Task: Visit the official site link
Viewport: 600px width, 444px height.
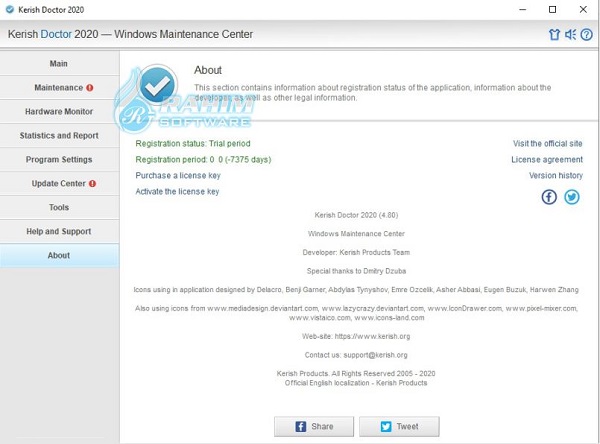Action: pyautogui.click(x=548, y=144)
